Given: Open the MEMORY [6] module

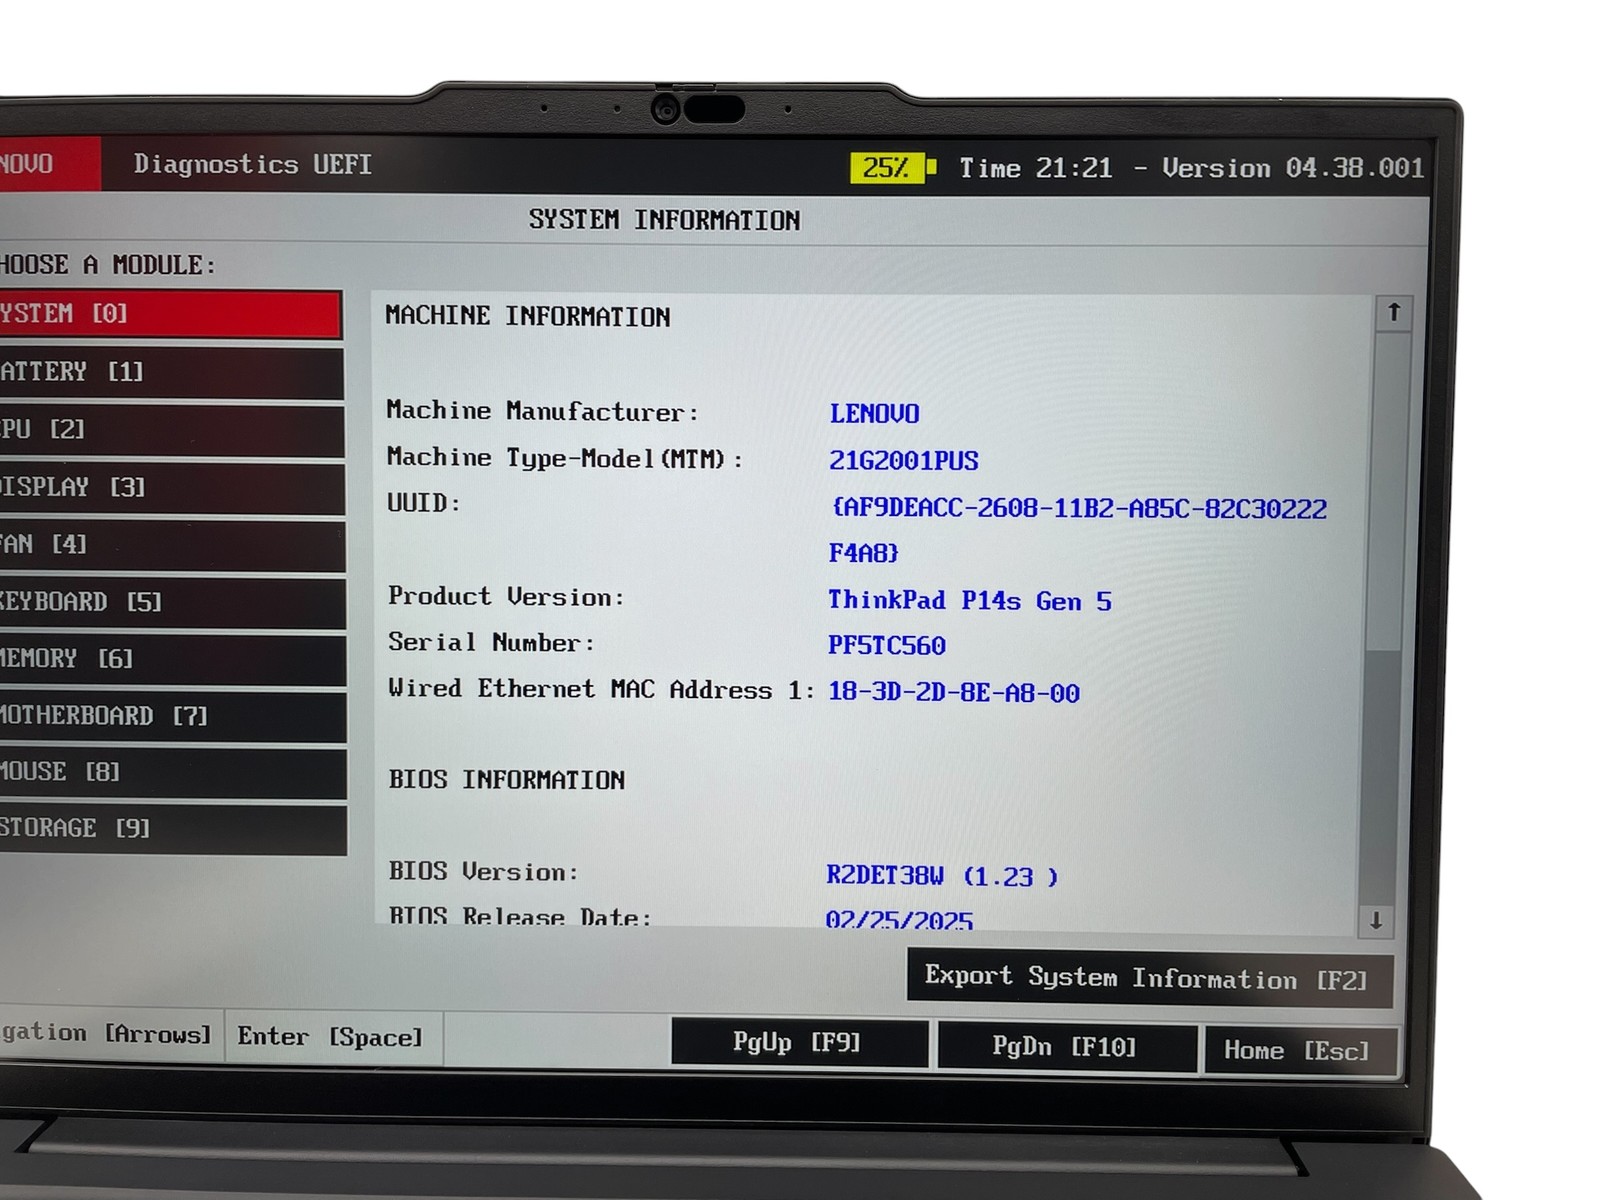Looking at the screenshot, I should 173,659.
